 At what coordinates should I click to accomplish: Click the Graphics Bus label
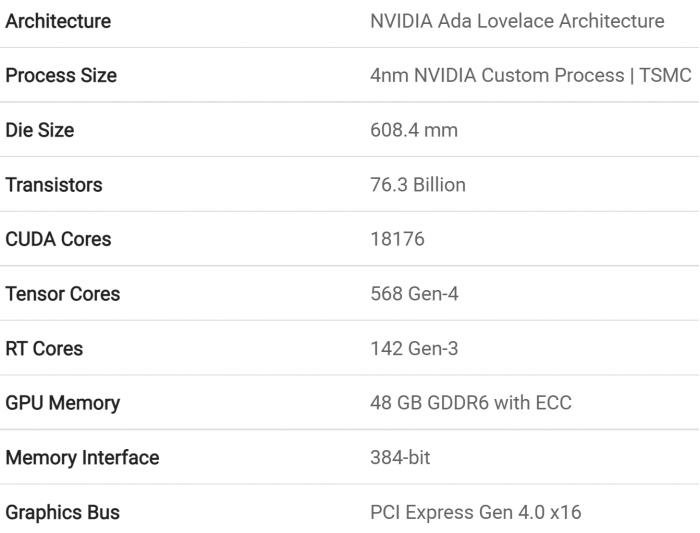click(x=62, y=512)
